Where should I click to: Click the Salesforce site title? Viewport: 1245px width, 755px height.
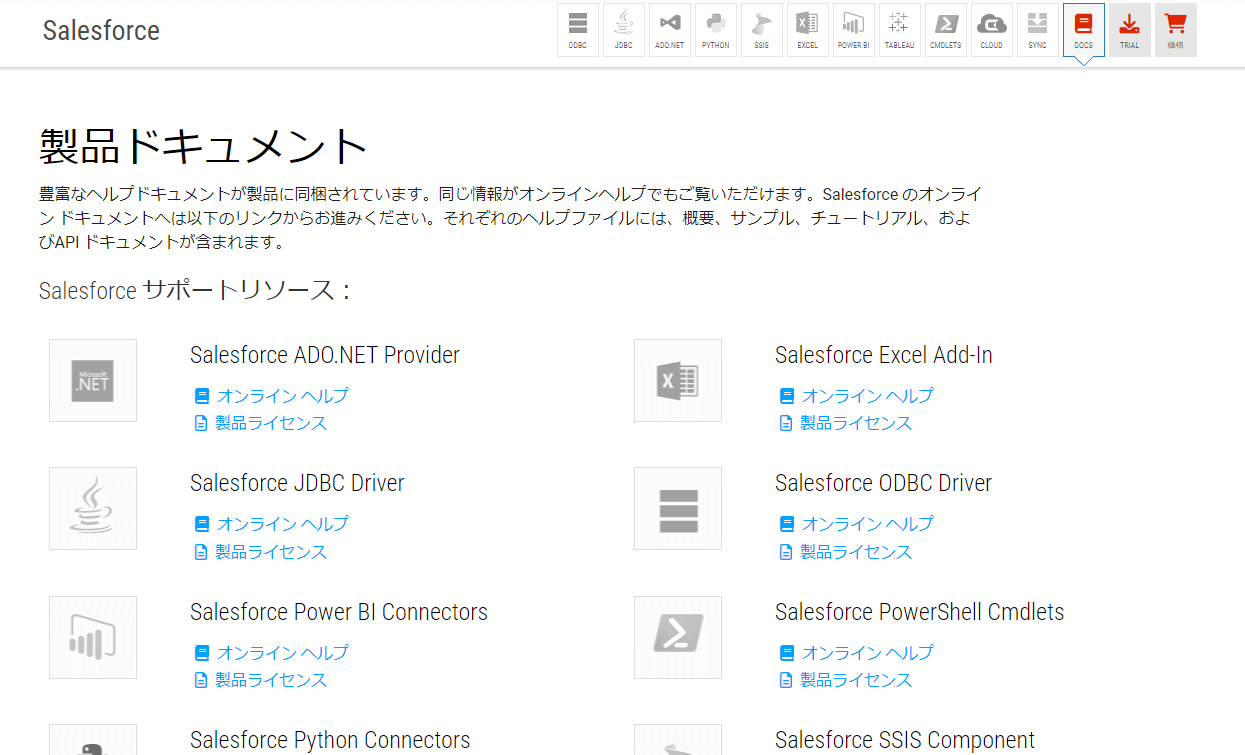[101, 31]
